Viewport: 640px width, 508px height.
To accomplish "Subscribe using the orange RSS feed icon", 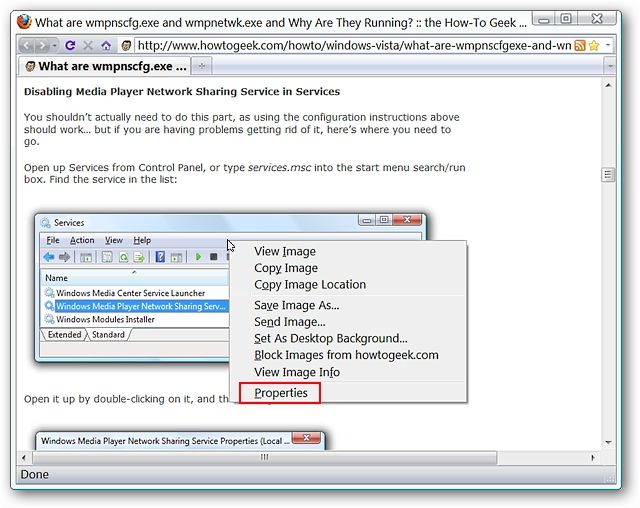I will tap(580, 45).
